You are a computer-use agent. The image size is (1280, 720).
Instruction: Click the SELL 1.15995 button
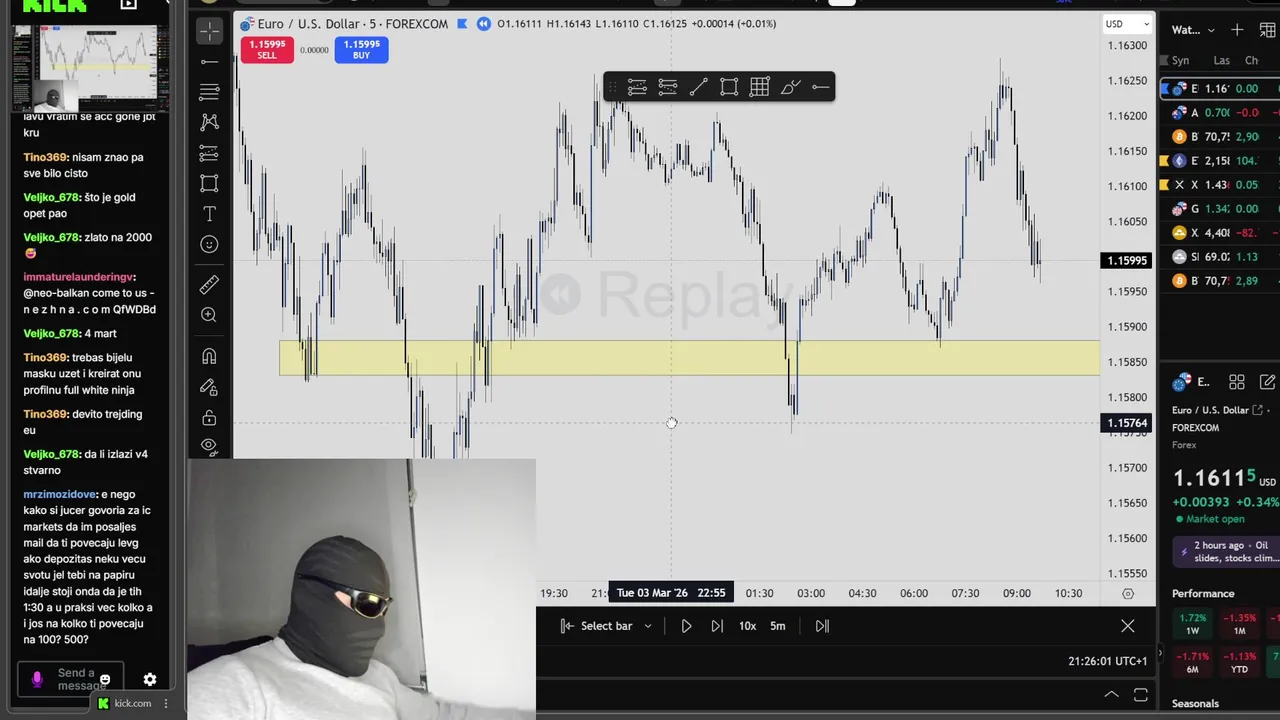[x=267, y=50]
